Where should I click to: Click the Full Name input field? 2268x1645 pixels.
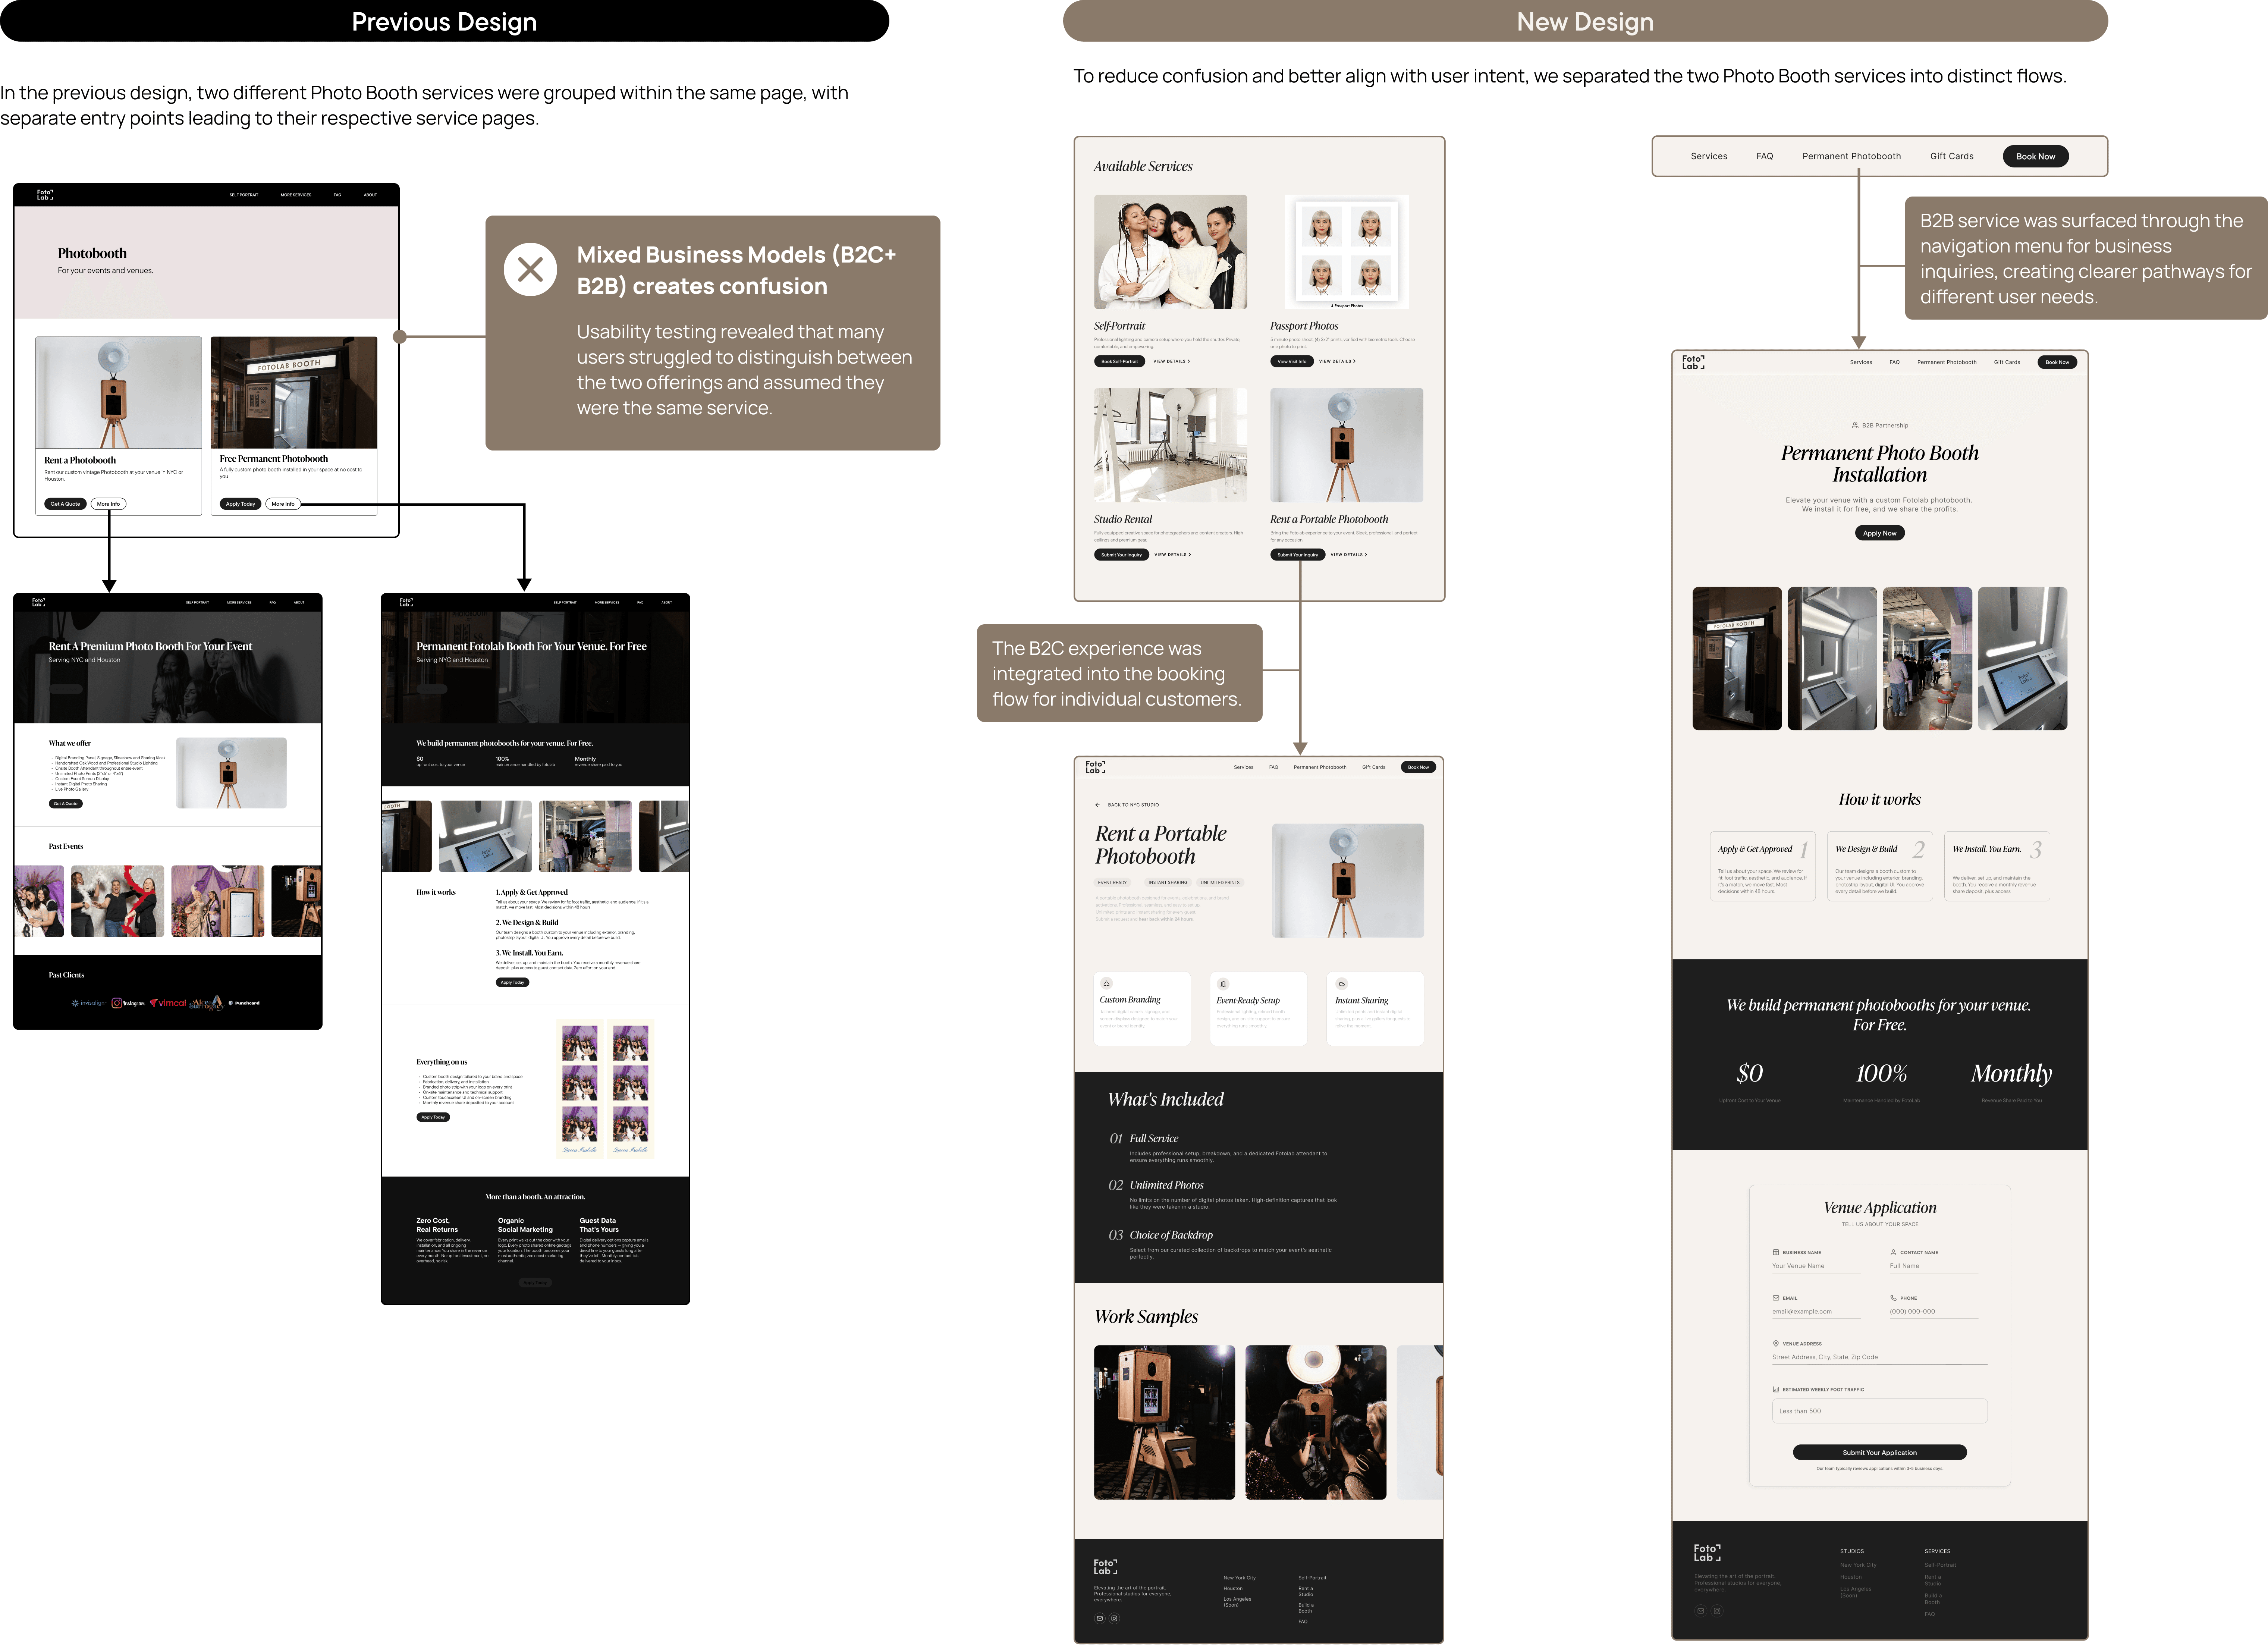(x=1934, y=1266)
